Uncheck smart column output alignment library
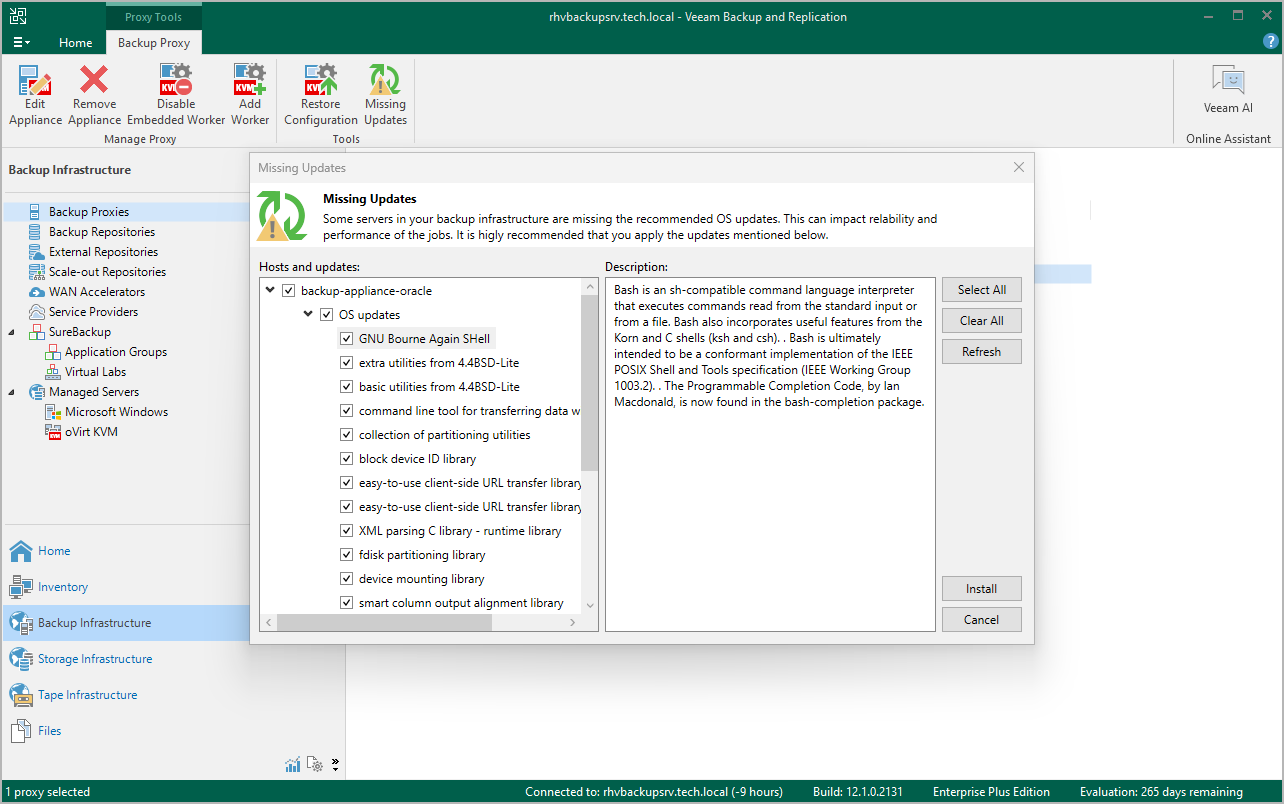1284x804 pixels. (x=347, y=603)
